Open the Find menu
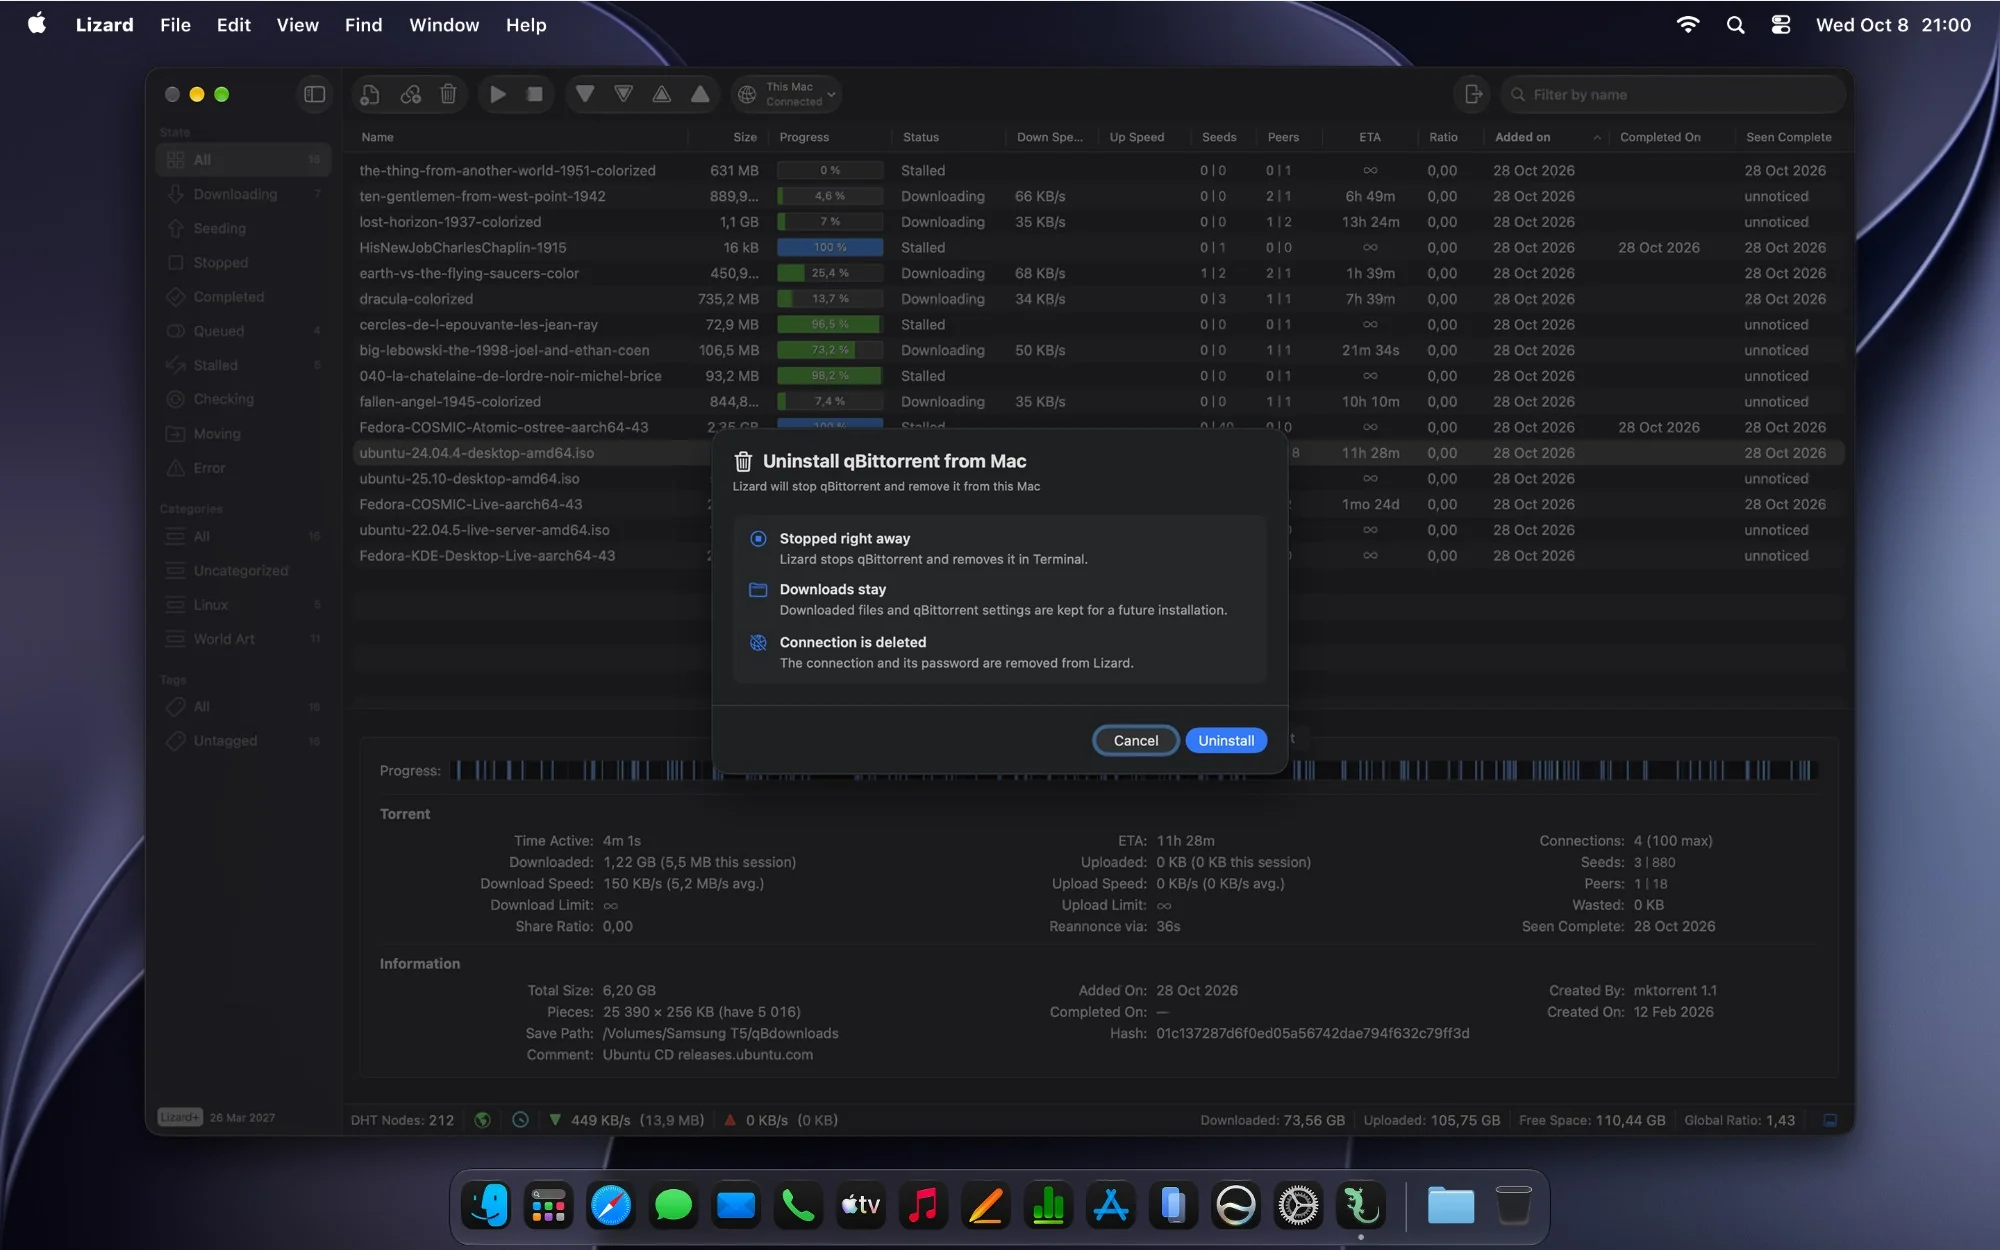Image resolution: width=2000 pixels, height=1250 pixels. click(x=363, y=25)
